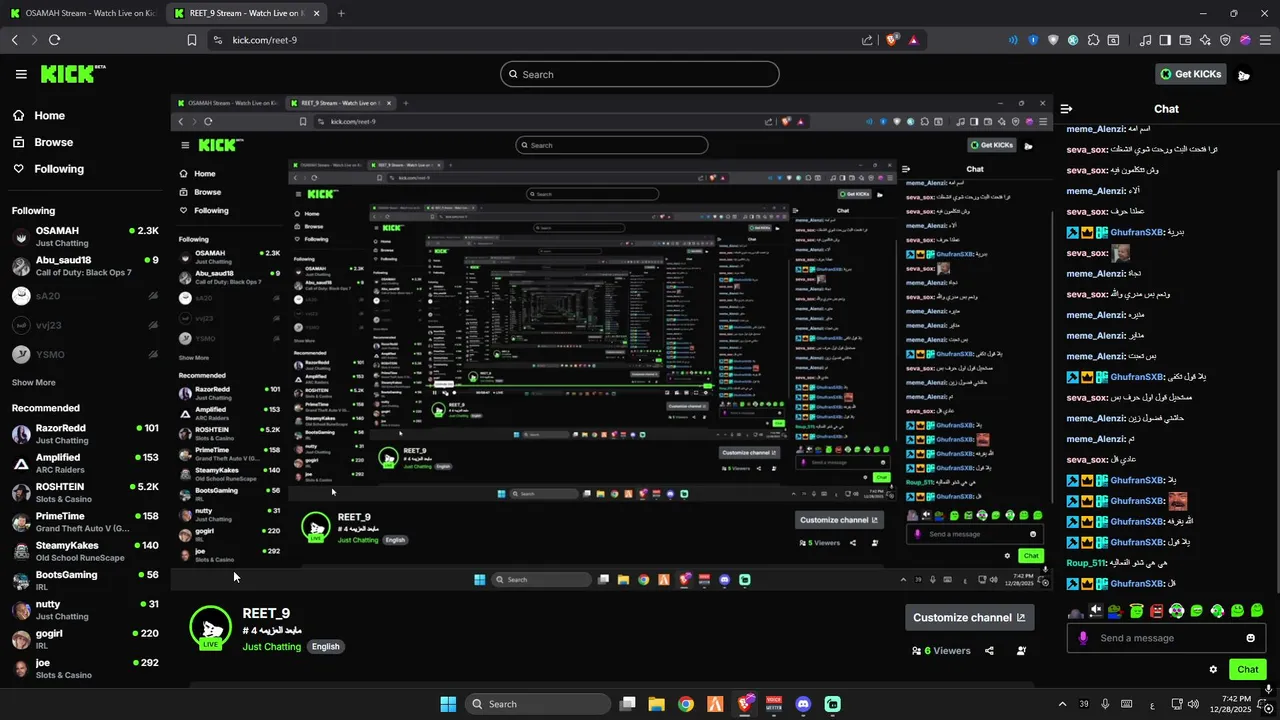The width and height of the screenshot is (1280, 720).
Task: Toggle the browser sidebar panel icon
Action: (1165, 40)
